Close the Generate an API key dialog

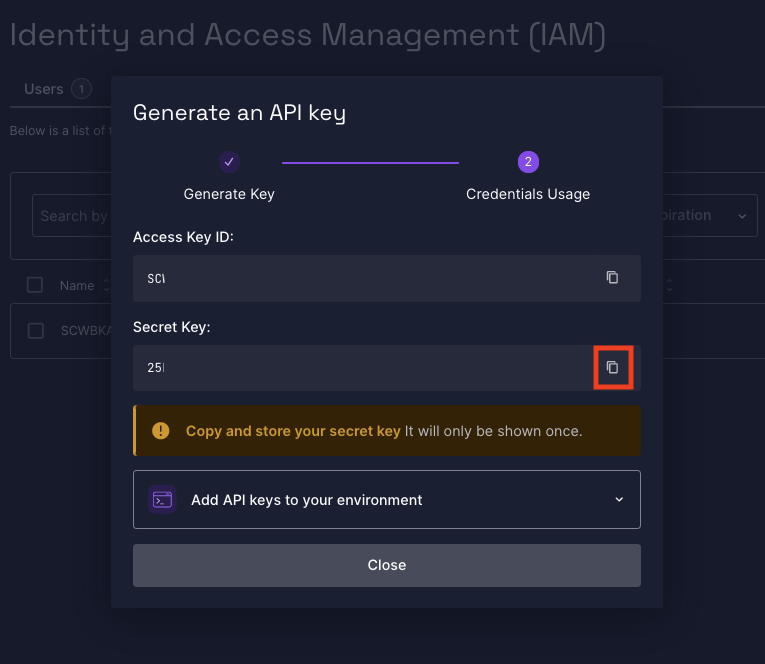point(386,565)
